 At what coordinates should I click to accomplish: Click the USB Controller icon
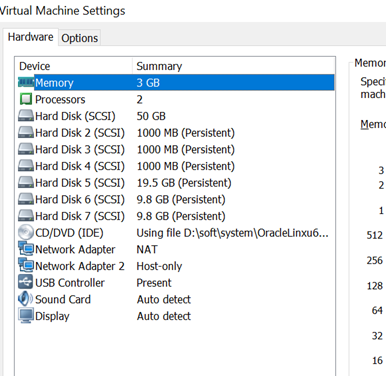[x=26, y=282]
